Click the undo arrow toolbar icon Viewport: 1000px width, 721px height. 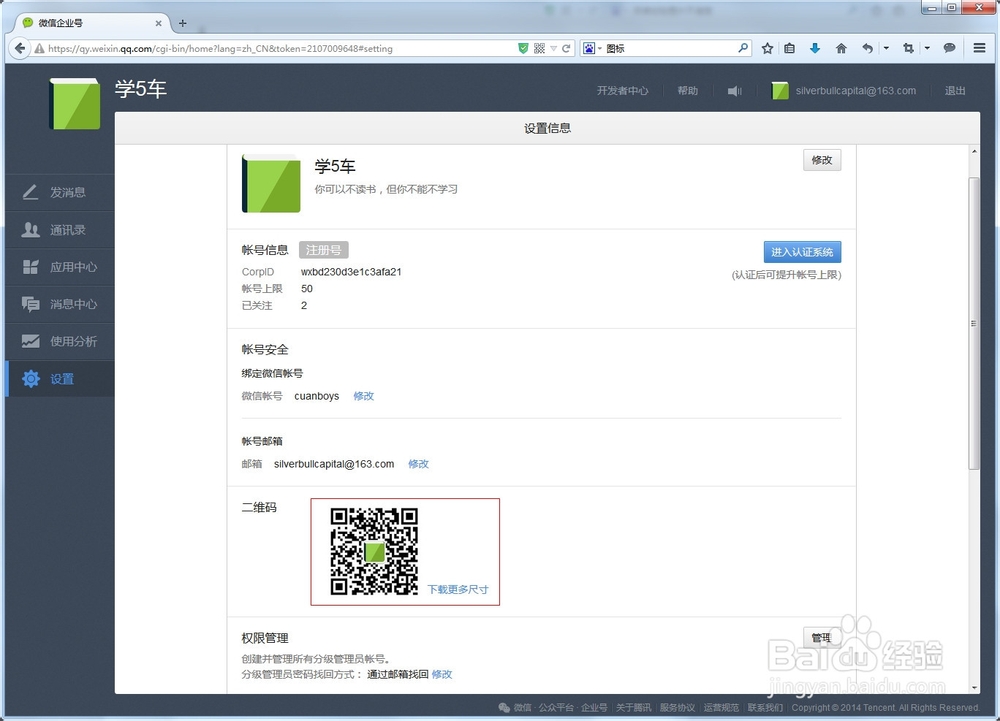pyautogui.click(x=867, y=48)
